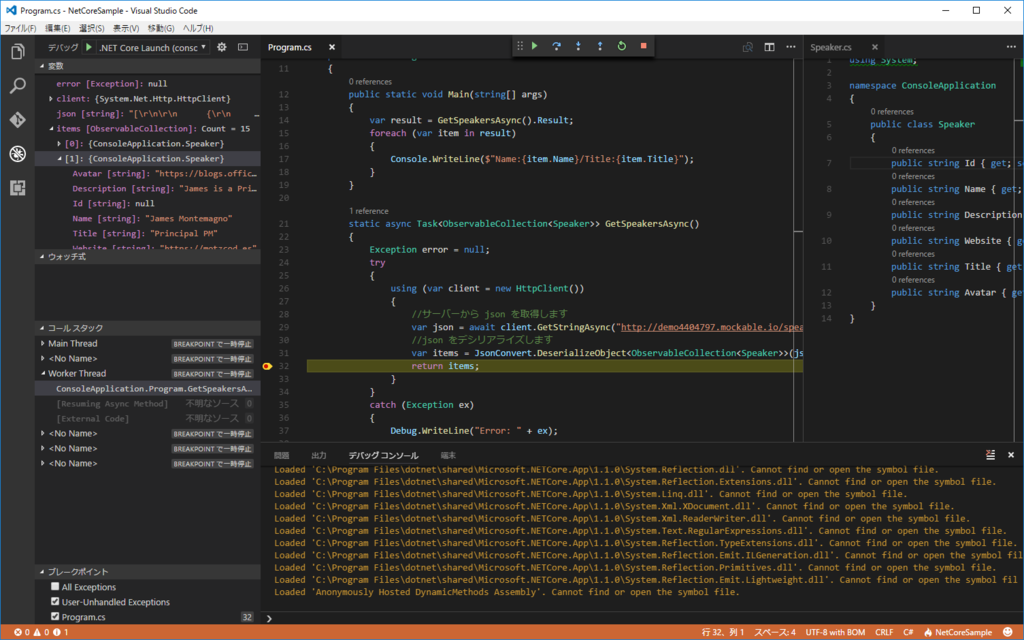This screenshot has height=640, width=1024.
Task: Expand the client variable node
Action: [51, 99]
